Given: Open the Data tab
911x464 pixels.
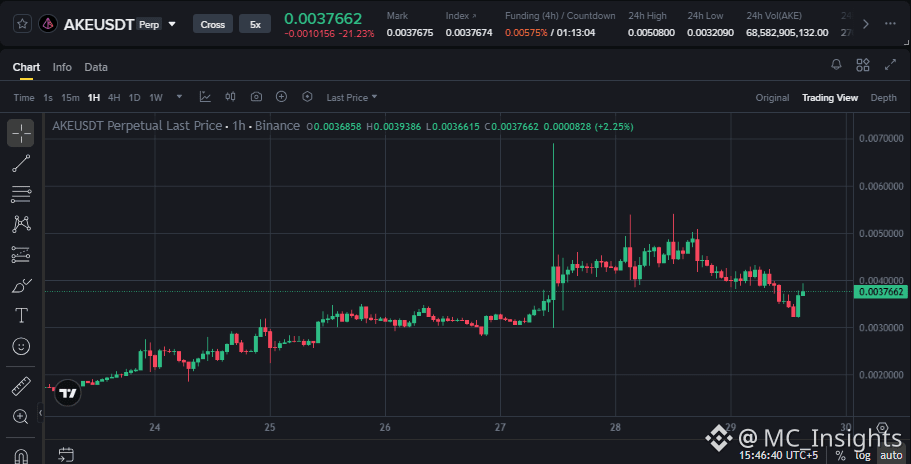Looking at the screenshot, I should [x=96, y=67].
